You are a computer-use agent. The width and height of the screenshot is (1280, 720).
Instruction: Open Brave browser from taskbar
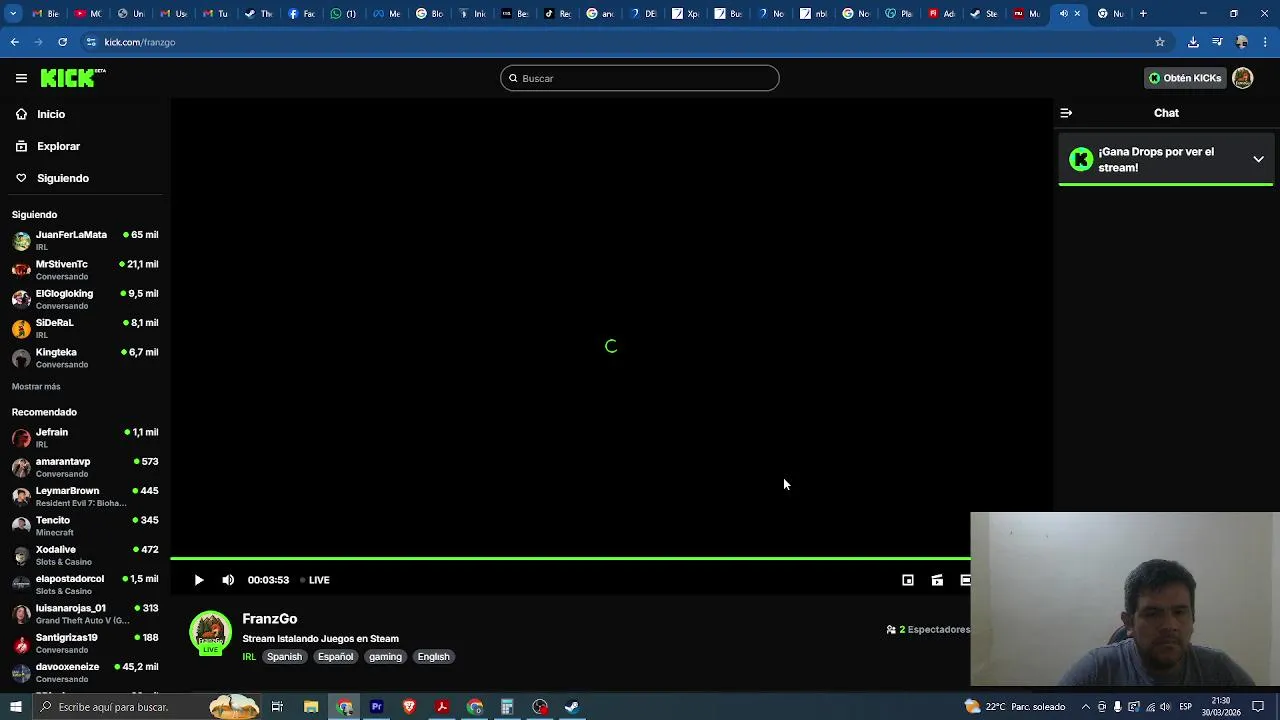[x=409, y=707]
